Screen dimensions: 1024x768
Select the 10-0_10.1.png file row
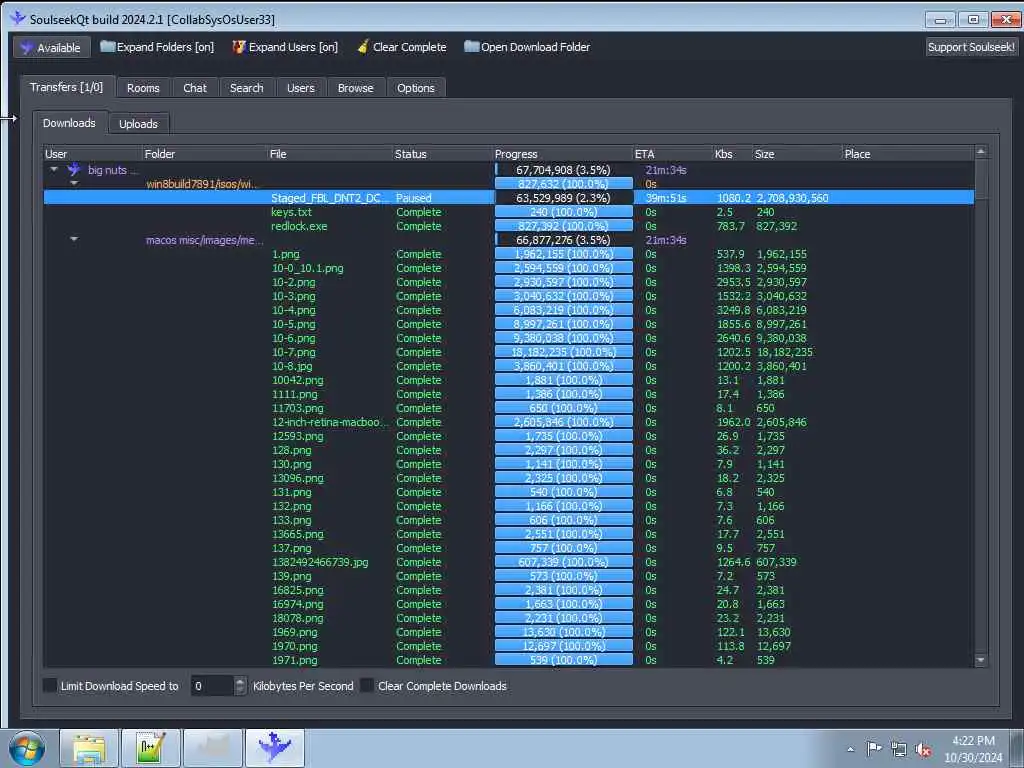click(x=508, y=268)
